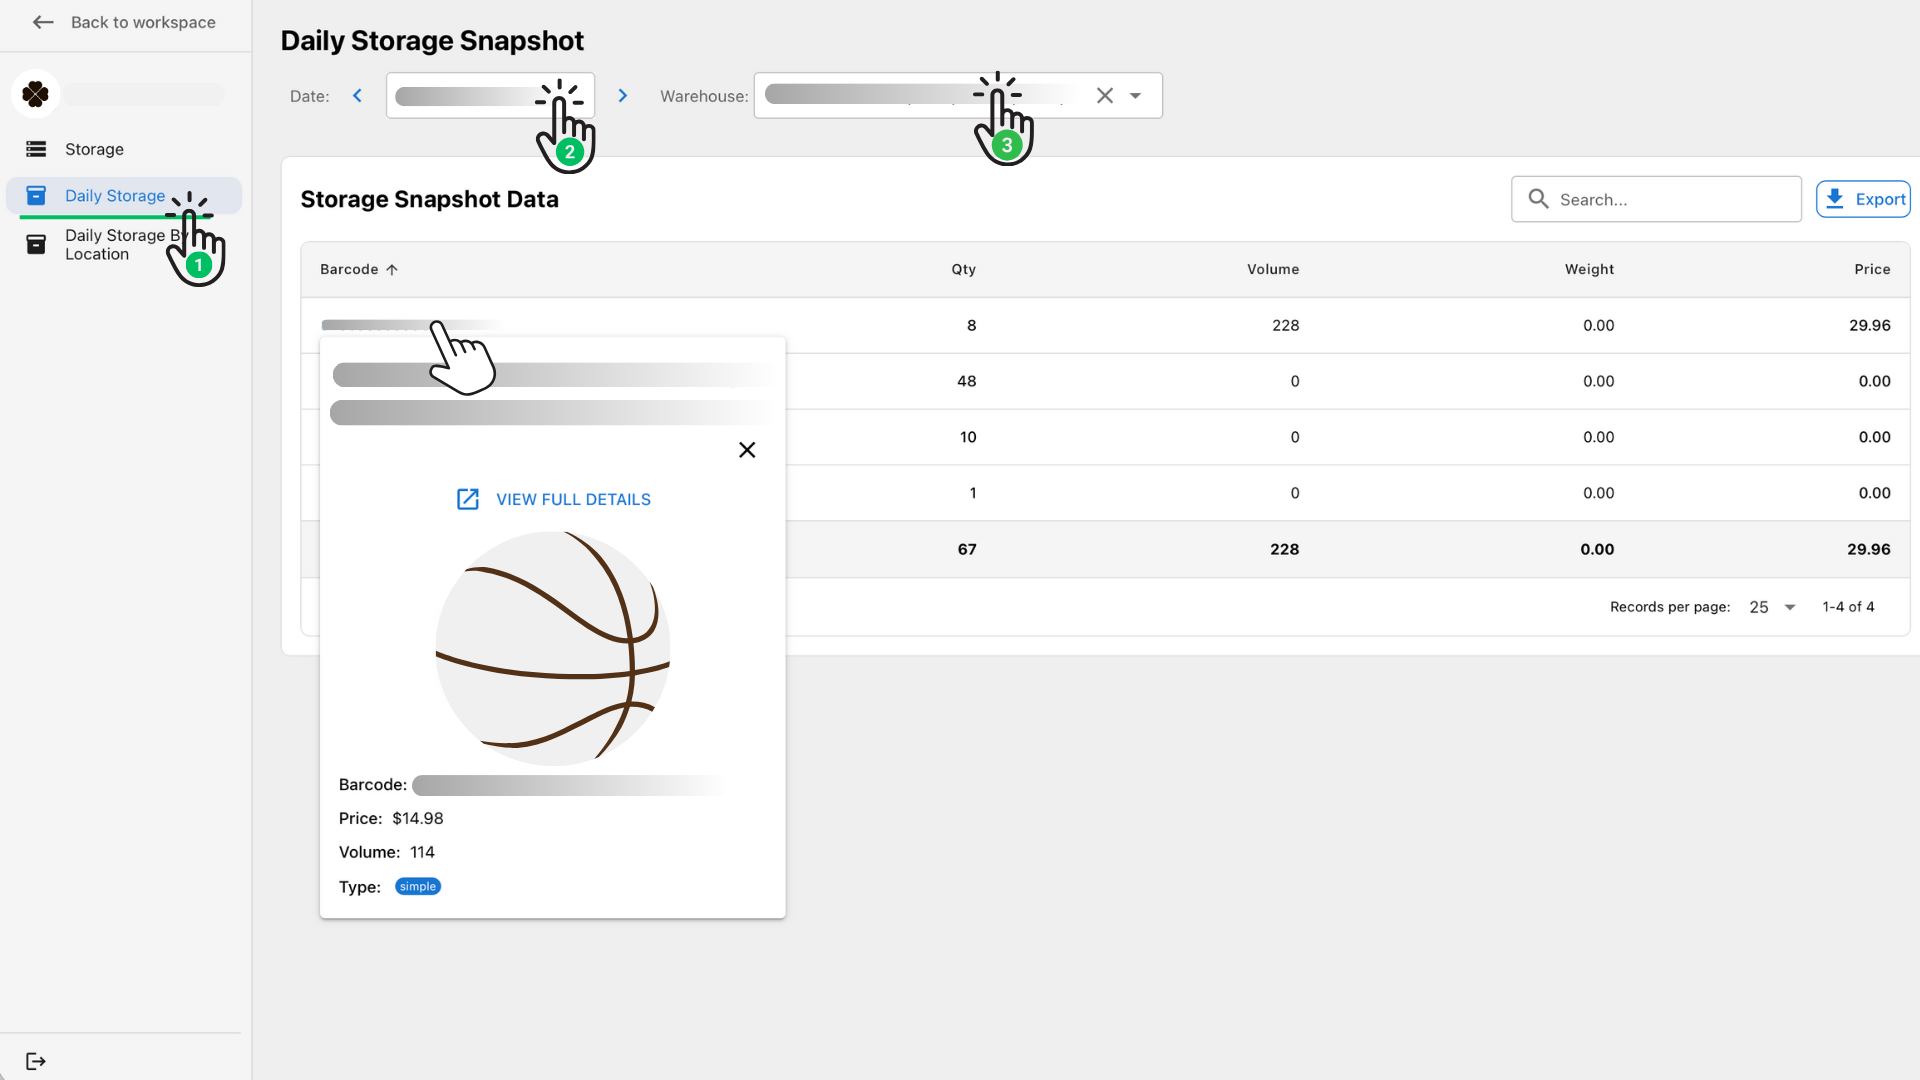The image size is (1920, 1080).
Task: Select Daily Storage in the sidebar menu
Action: pyautogui.click(x=115, y=195)
